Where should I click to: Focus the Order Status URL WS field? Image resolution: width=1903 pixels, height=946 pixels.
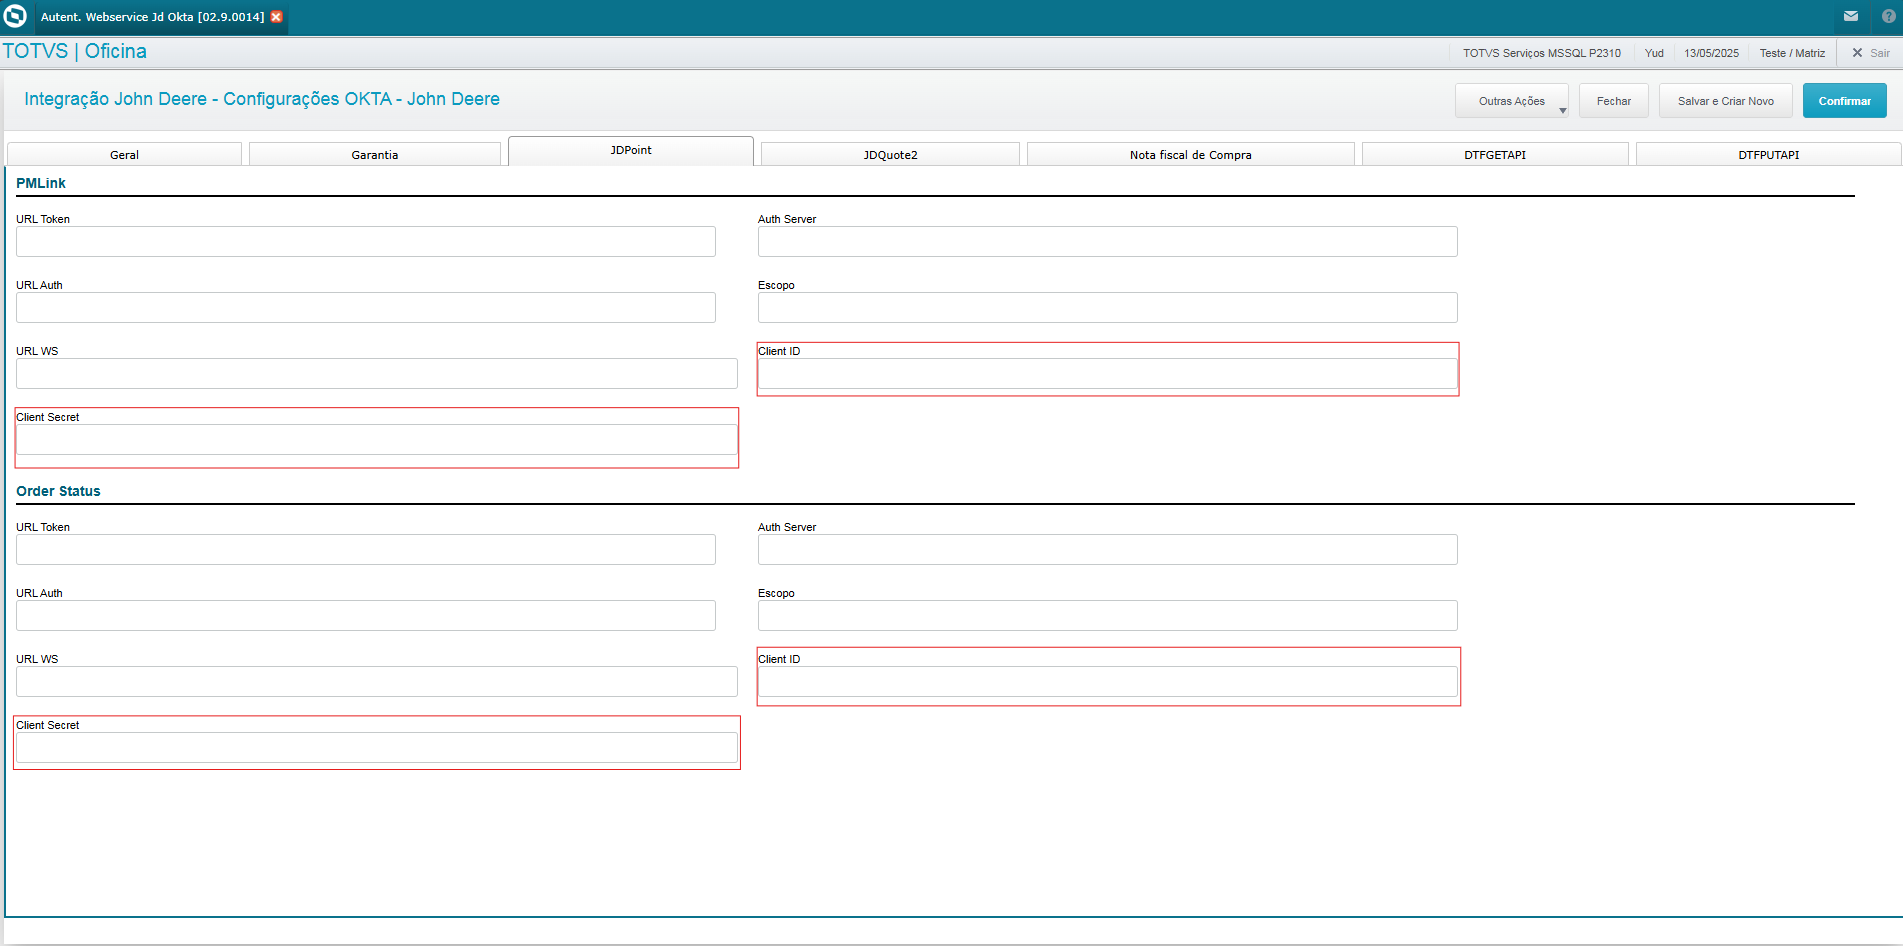point(377,682)
